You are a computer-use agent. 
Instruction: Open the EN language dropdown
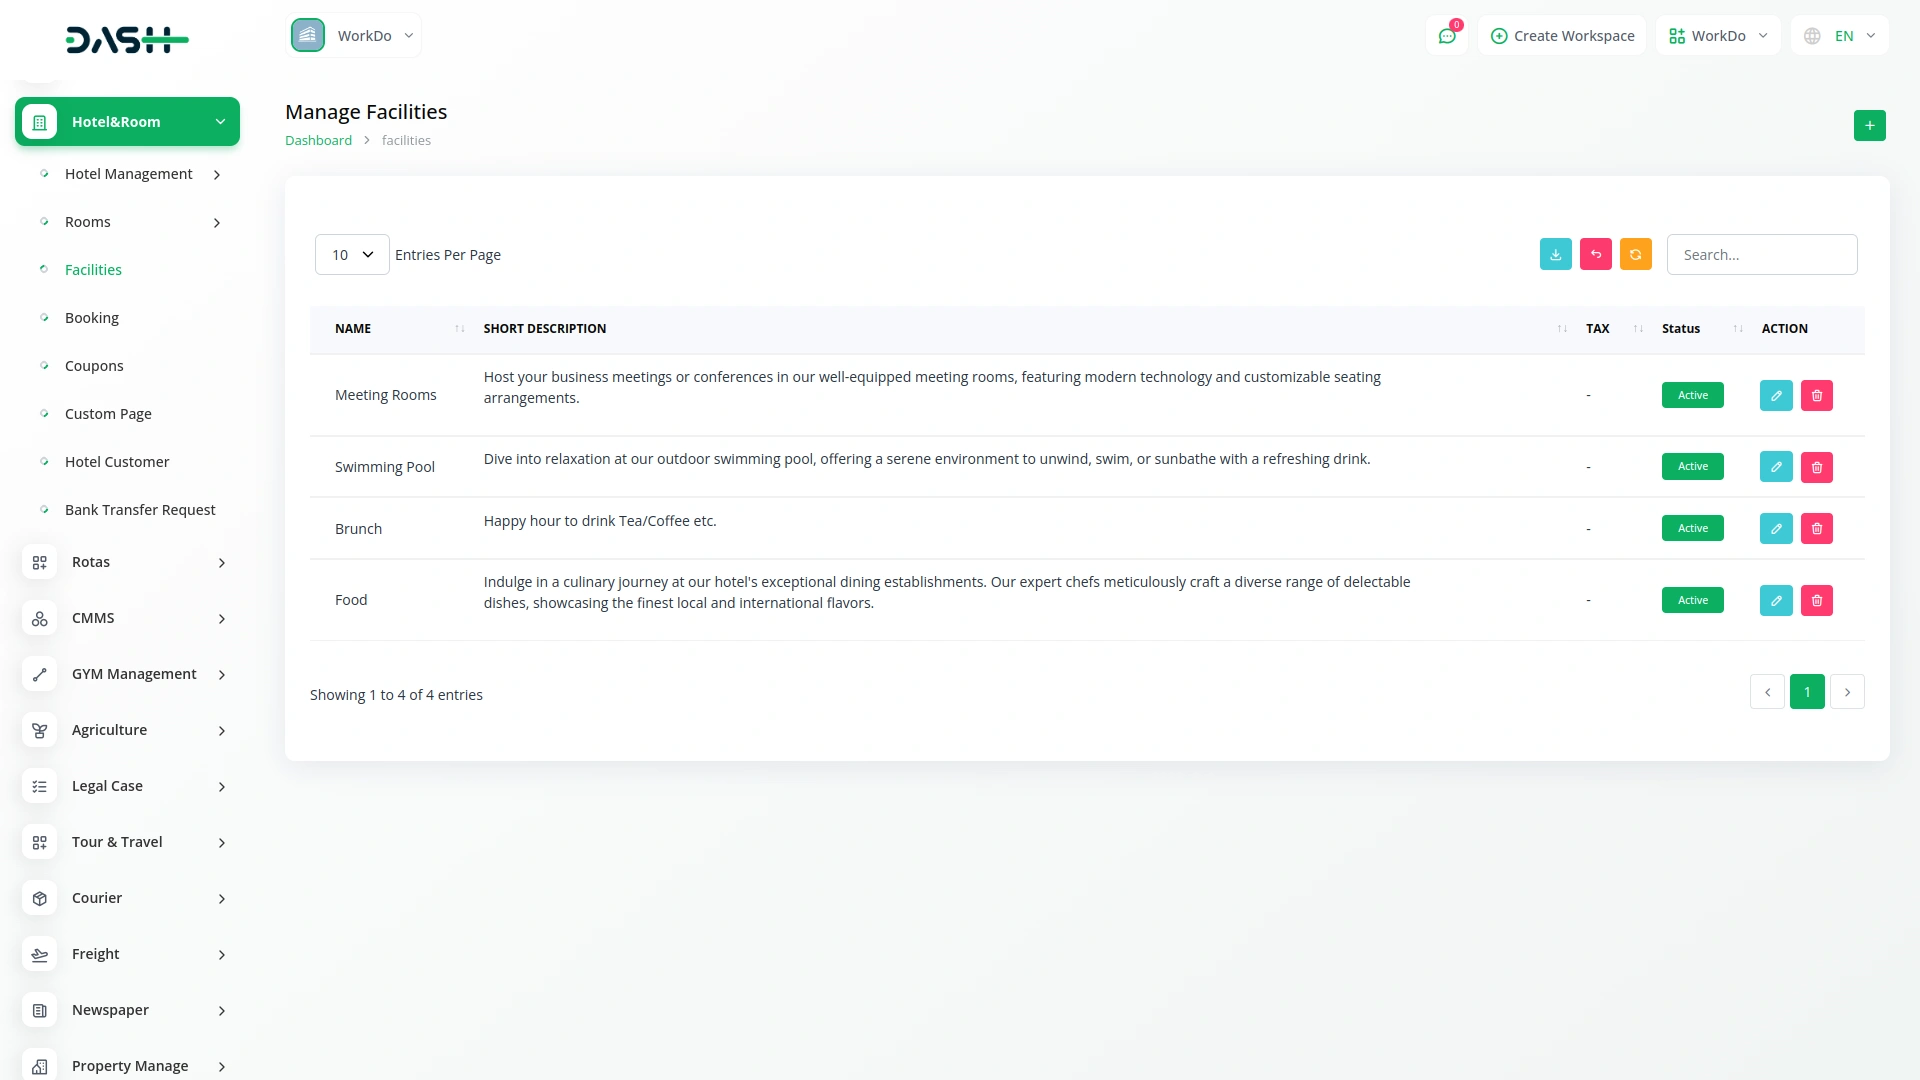1840,36
